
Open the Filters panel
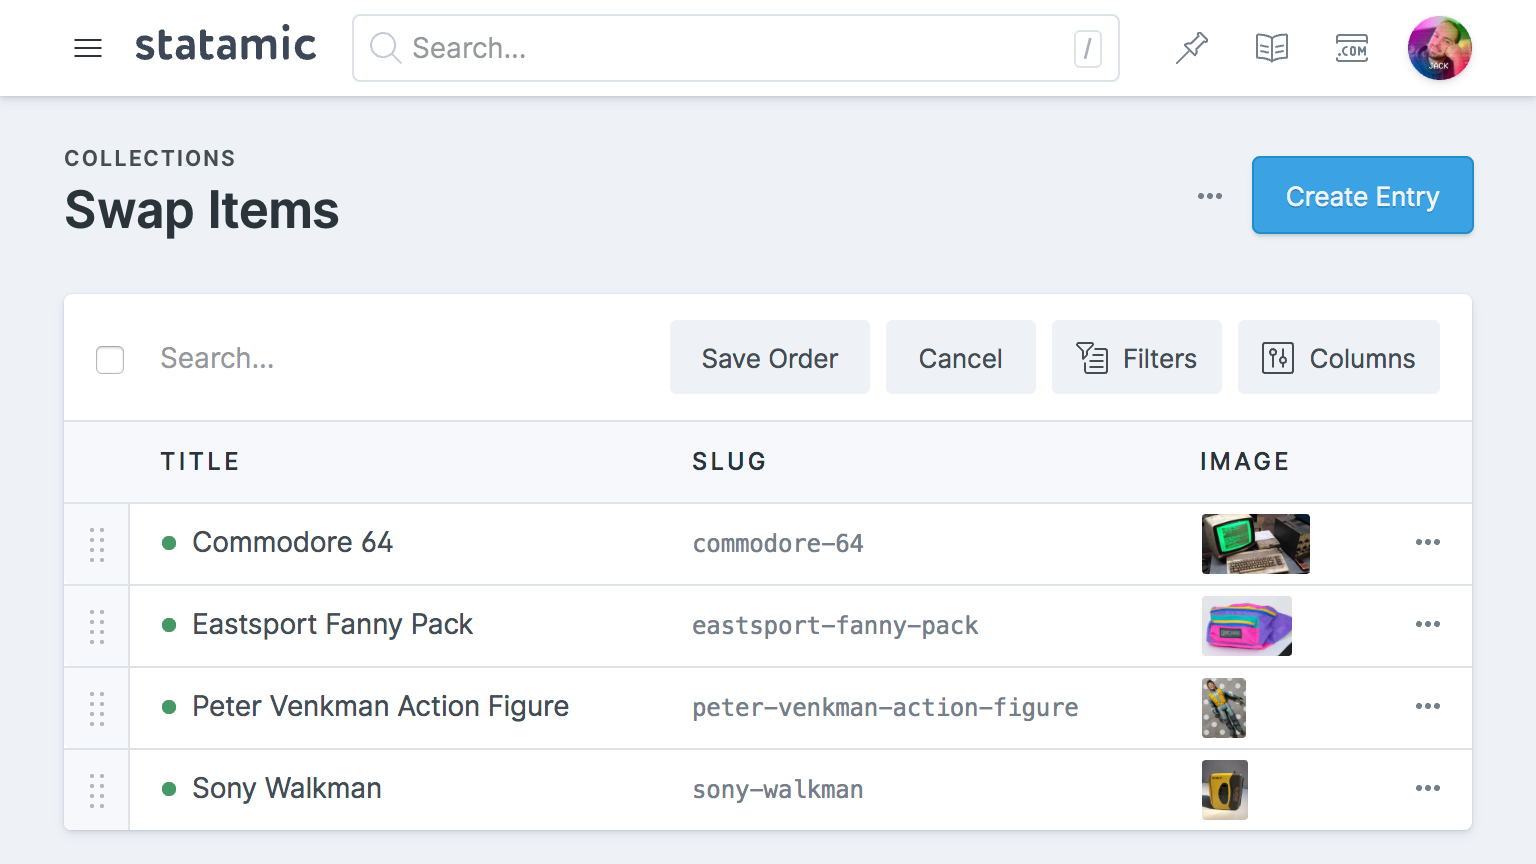(1136, 358)
